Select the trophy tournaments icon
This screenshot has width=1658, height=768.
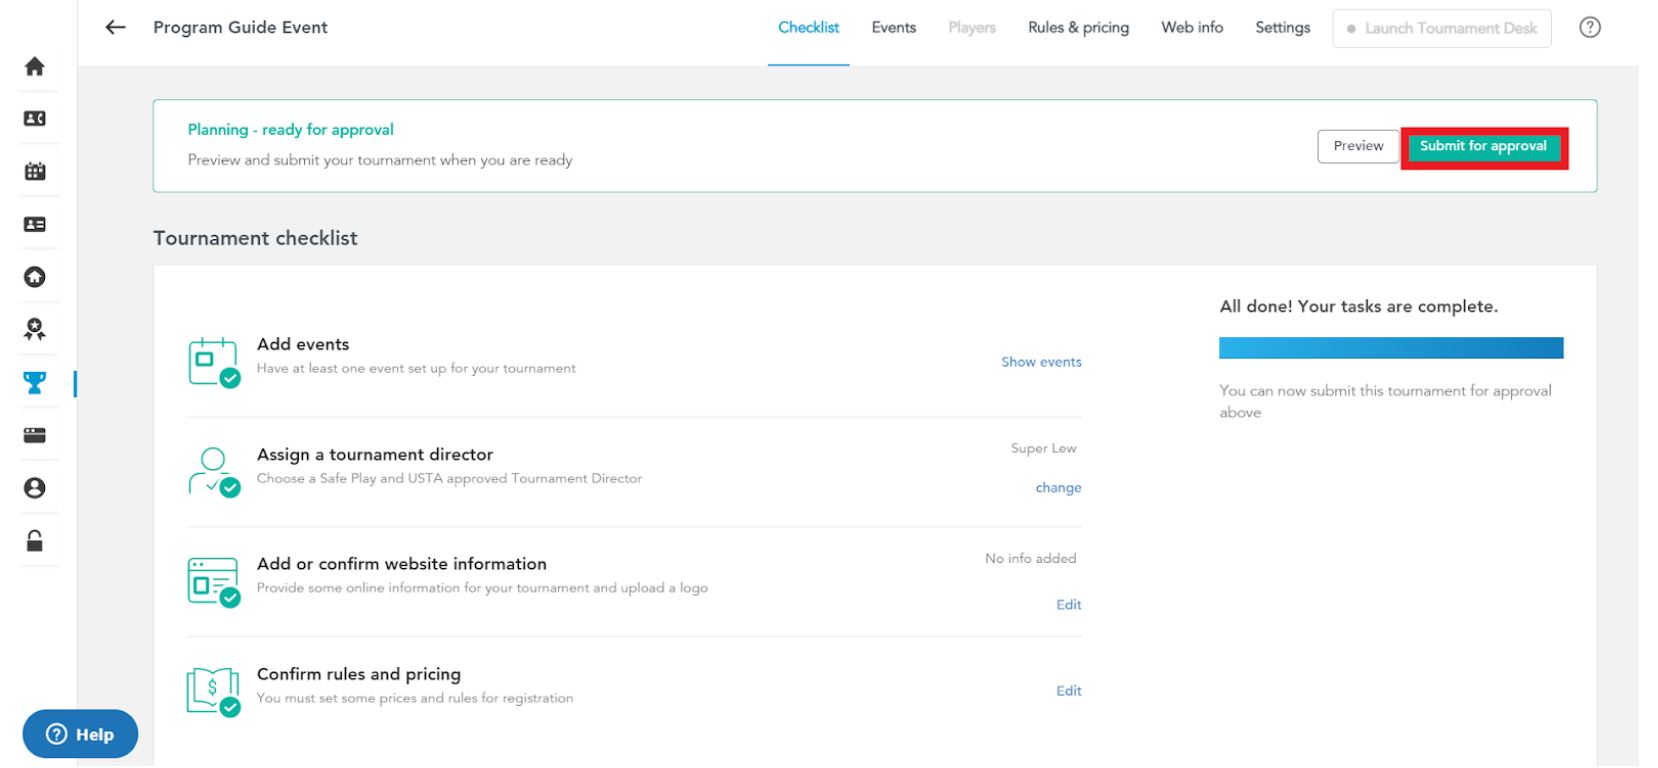click(35, 383)
